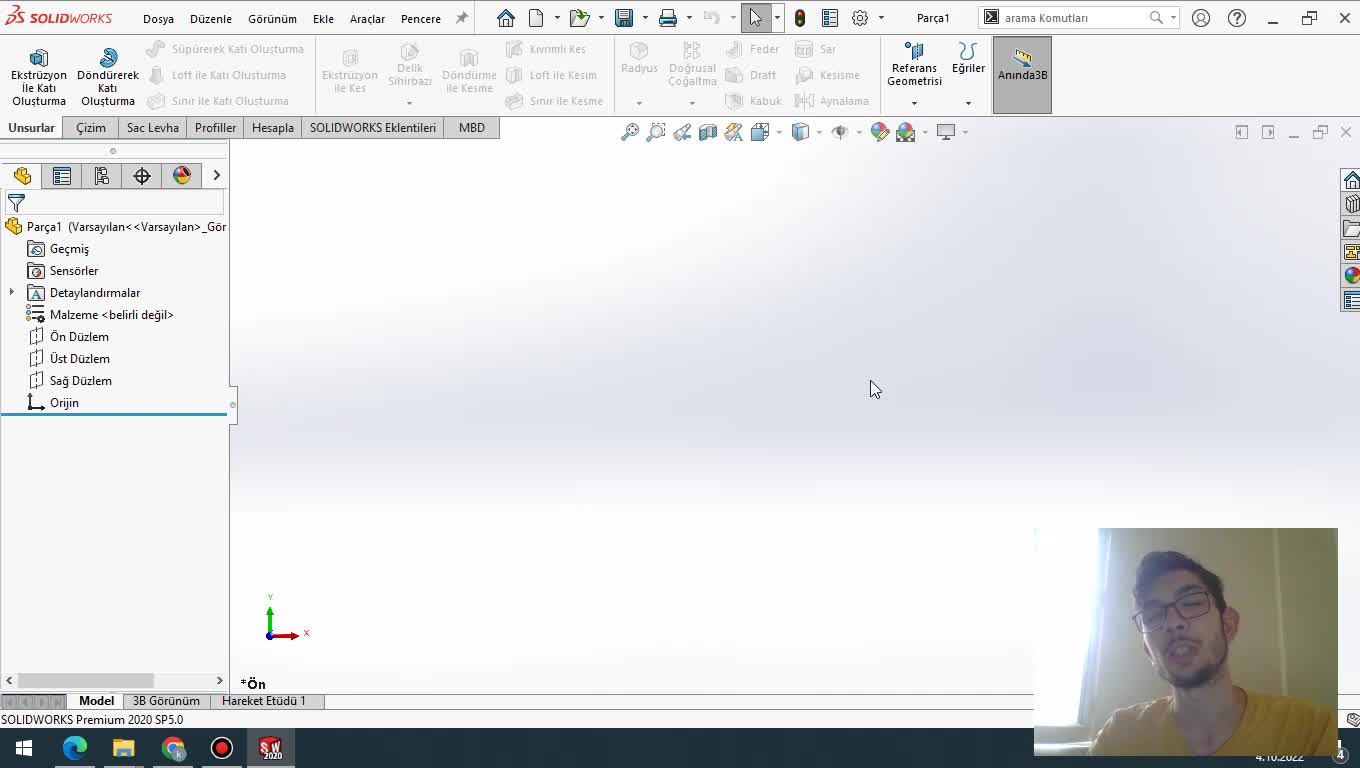Open Microsoft Edge from taskbar
Image resolution: width=1360 pixels, height=768 pixels.
click(75, 748)
